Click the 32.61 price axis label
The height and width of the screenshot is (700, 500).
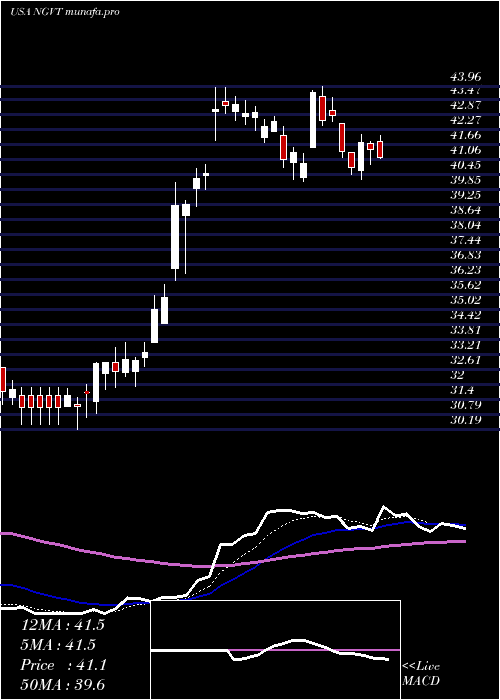click(465, 360)
